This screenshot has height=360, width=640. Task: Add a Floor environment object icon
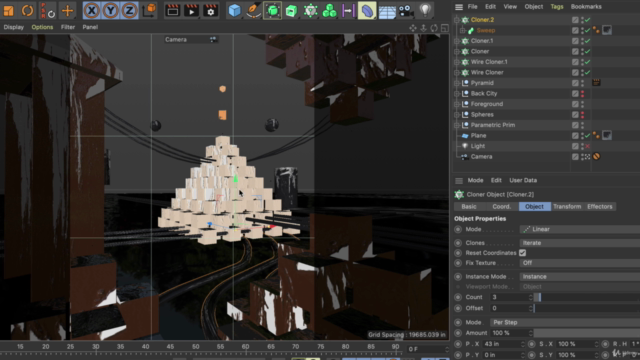(387, 11)
